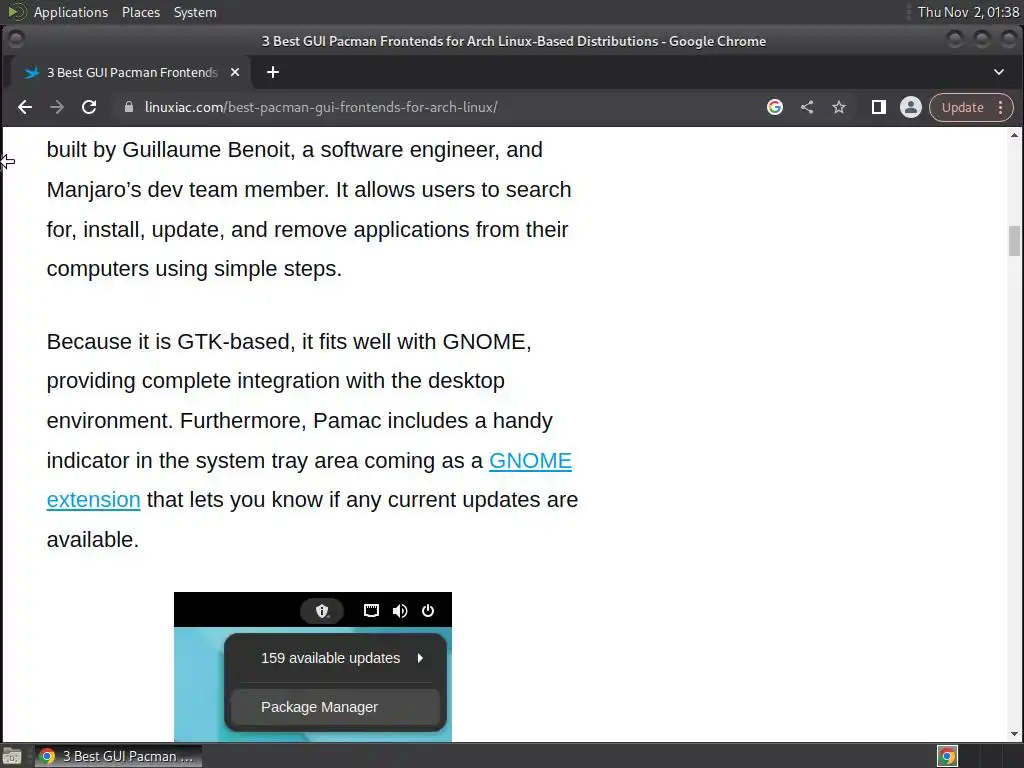Click the forward navigation arrow

tap(57, 107)
